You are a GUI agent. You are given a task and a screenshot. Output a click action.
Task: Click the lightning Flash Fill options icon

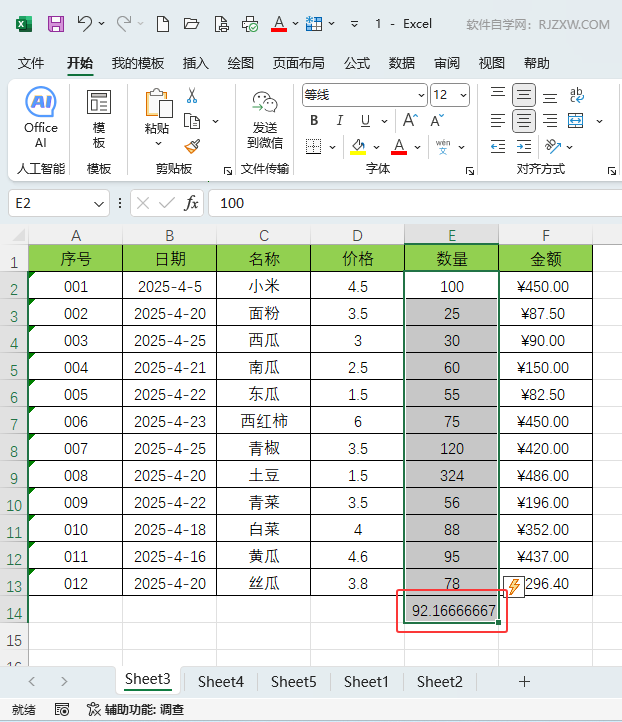[514, 586]
